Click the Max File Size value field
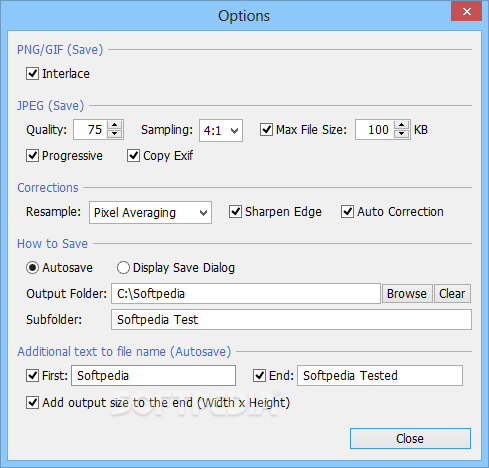 pyautogui.click(x=375, y=130)
